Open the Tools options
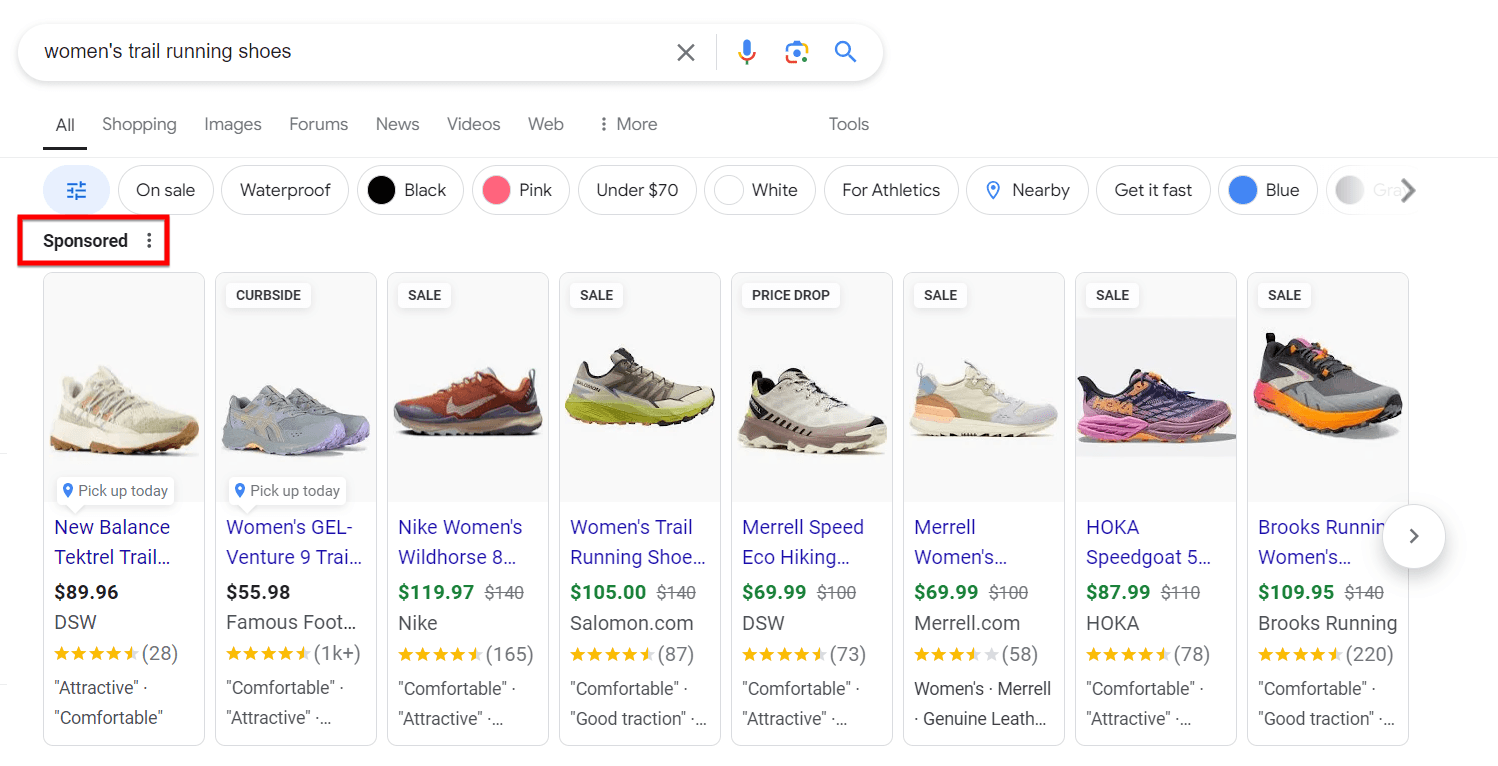Viewport: 1498px width, 766px height. click(x=848, y=124)
